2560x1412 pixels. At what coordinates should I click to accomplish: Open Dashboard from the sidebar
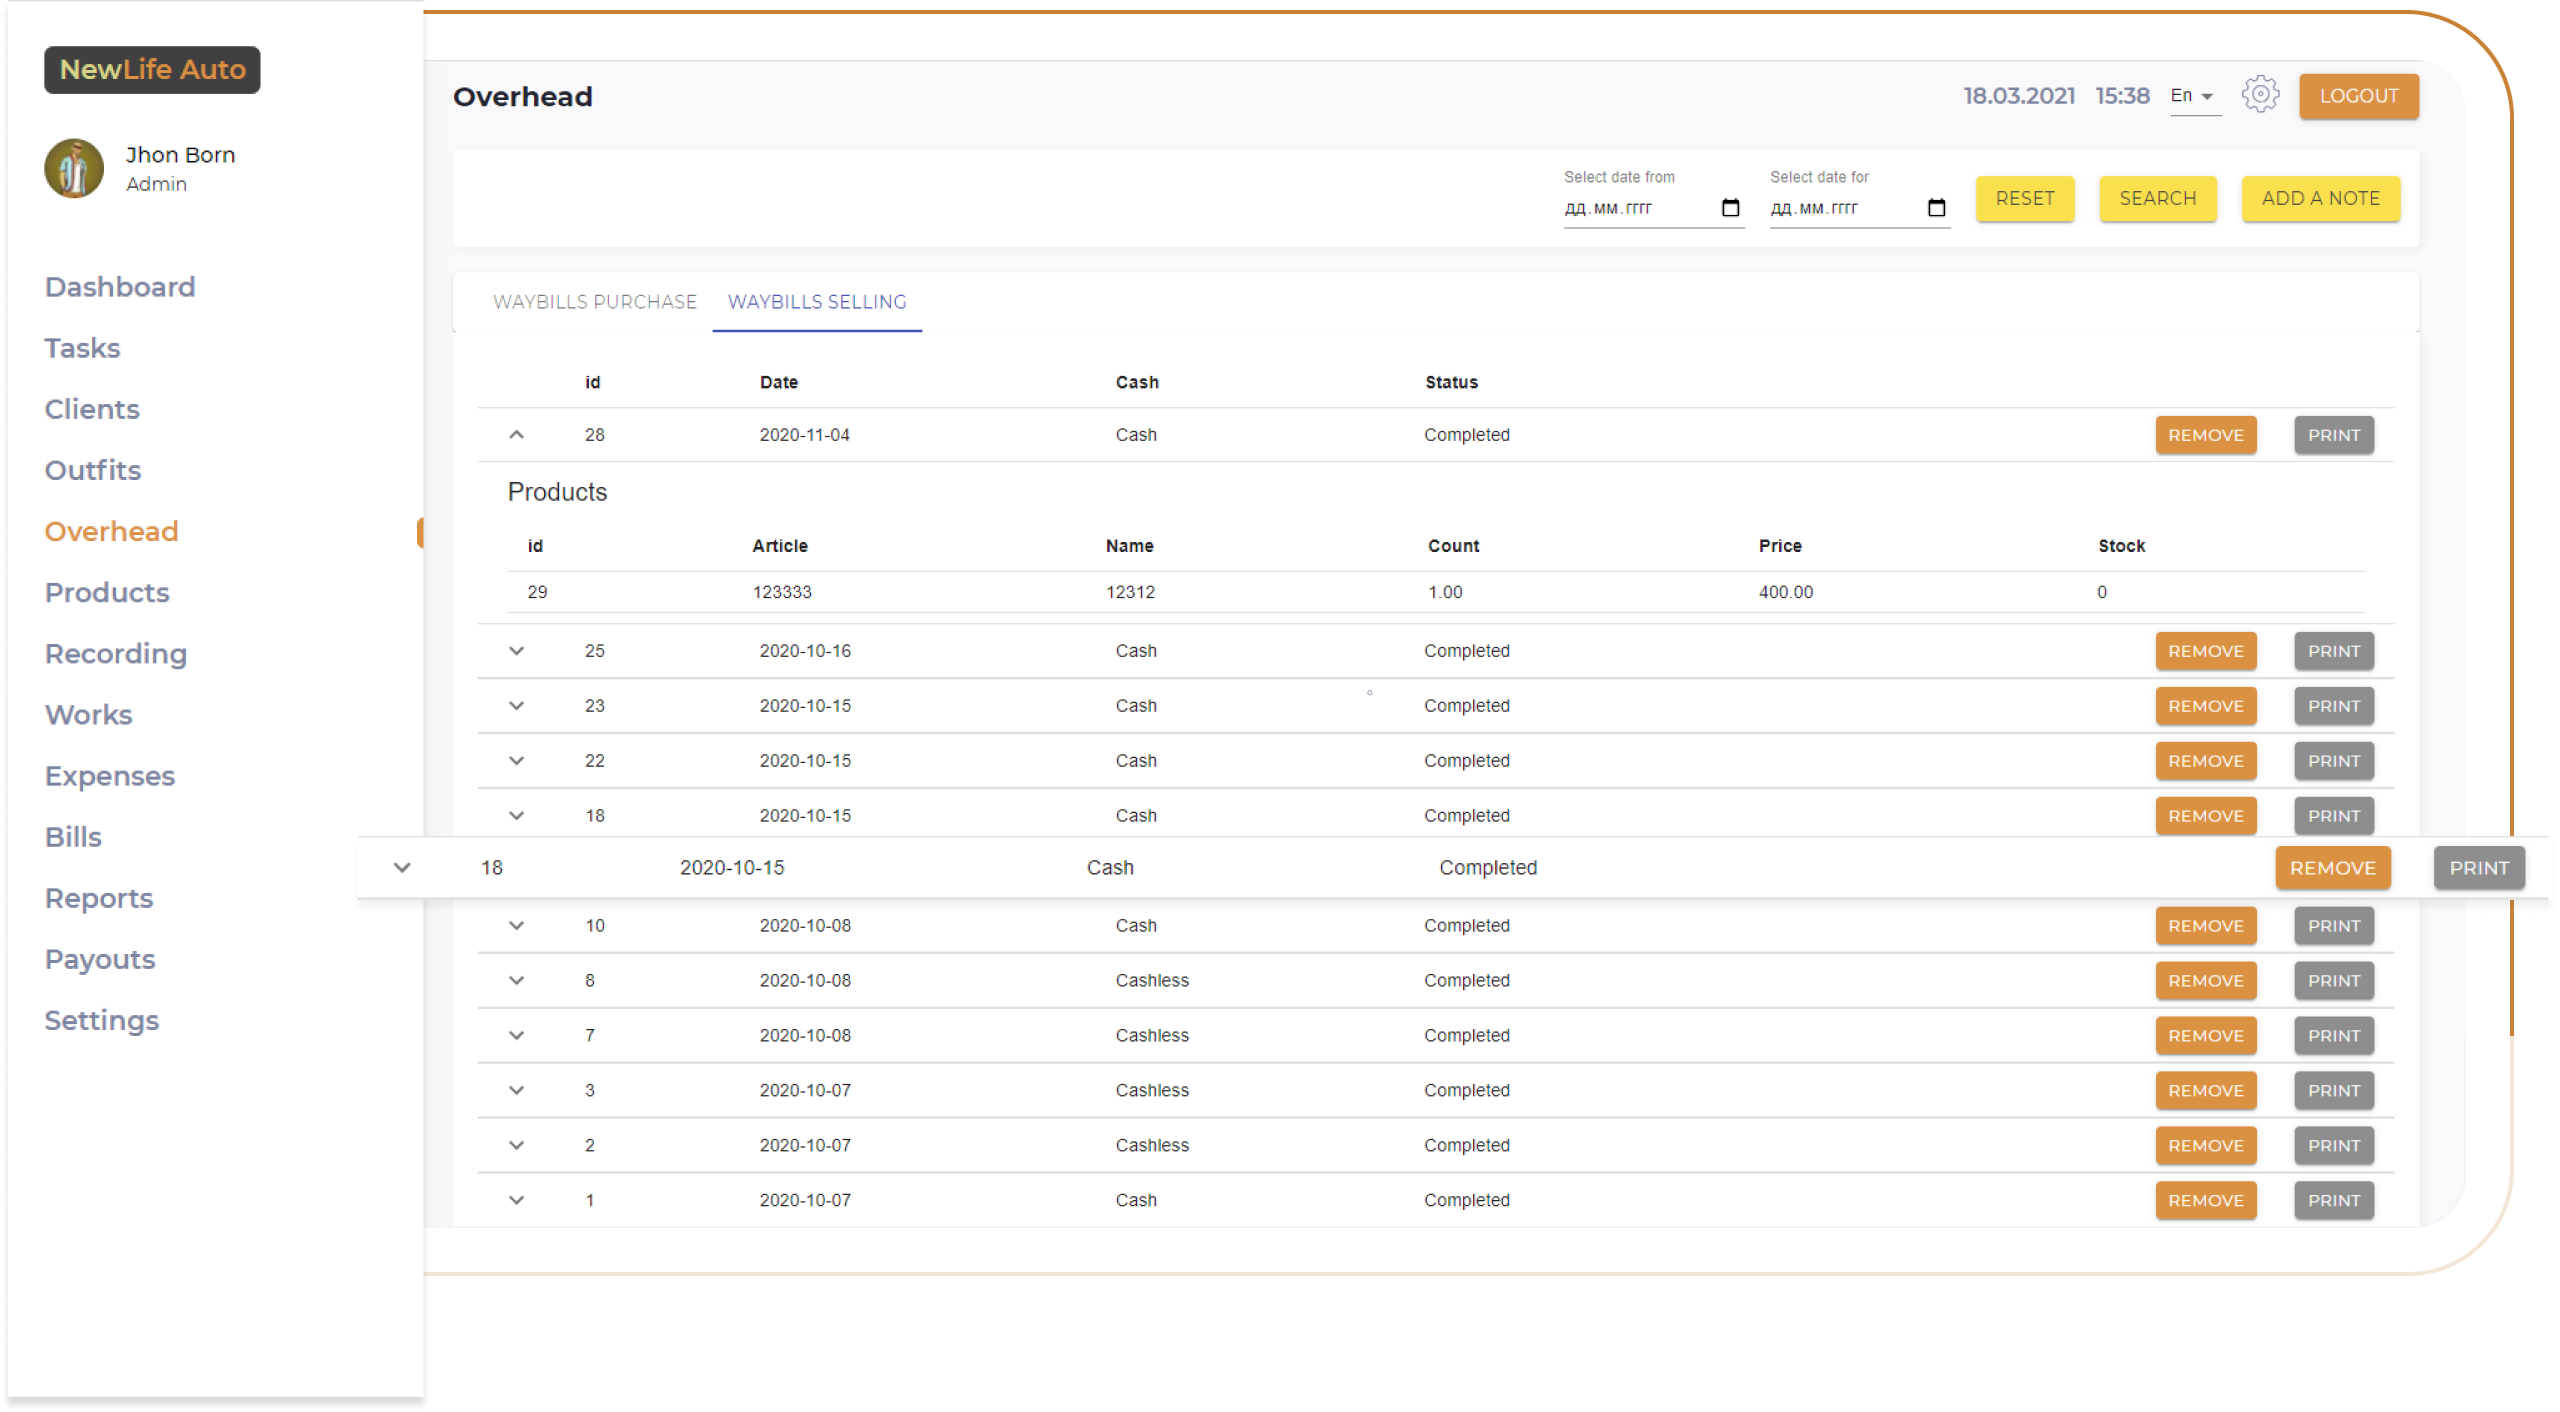tap(120, 287)
